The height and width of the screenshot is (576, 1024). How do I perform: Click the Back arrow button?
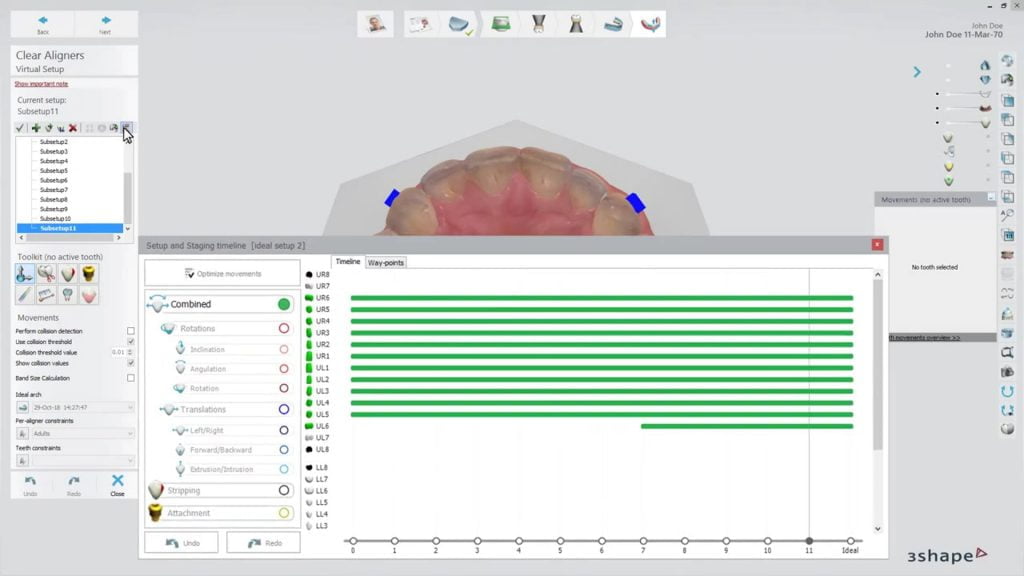coord(42,24)
